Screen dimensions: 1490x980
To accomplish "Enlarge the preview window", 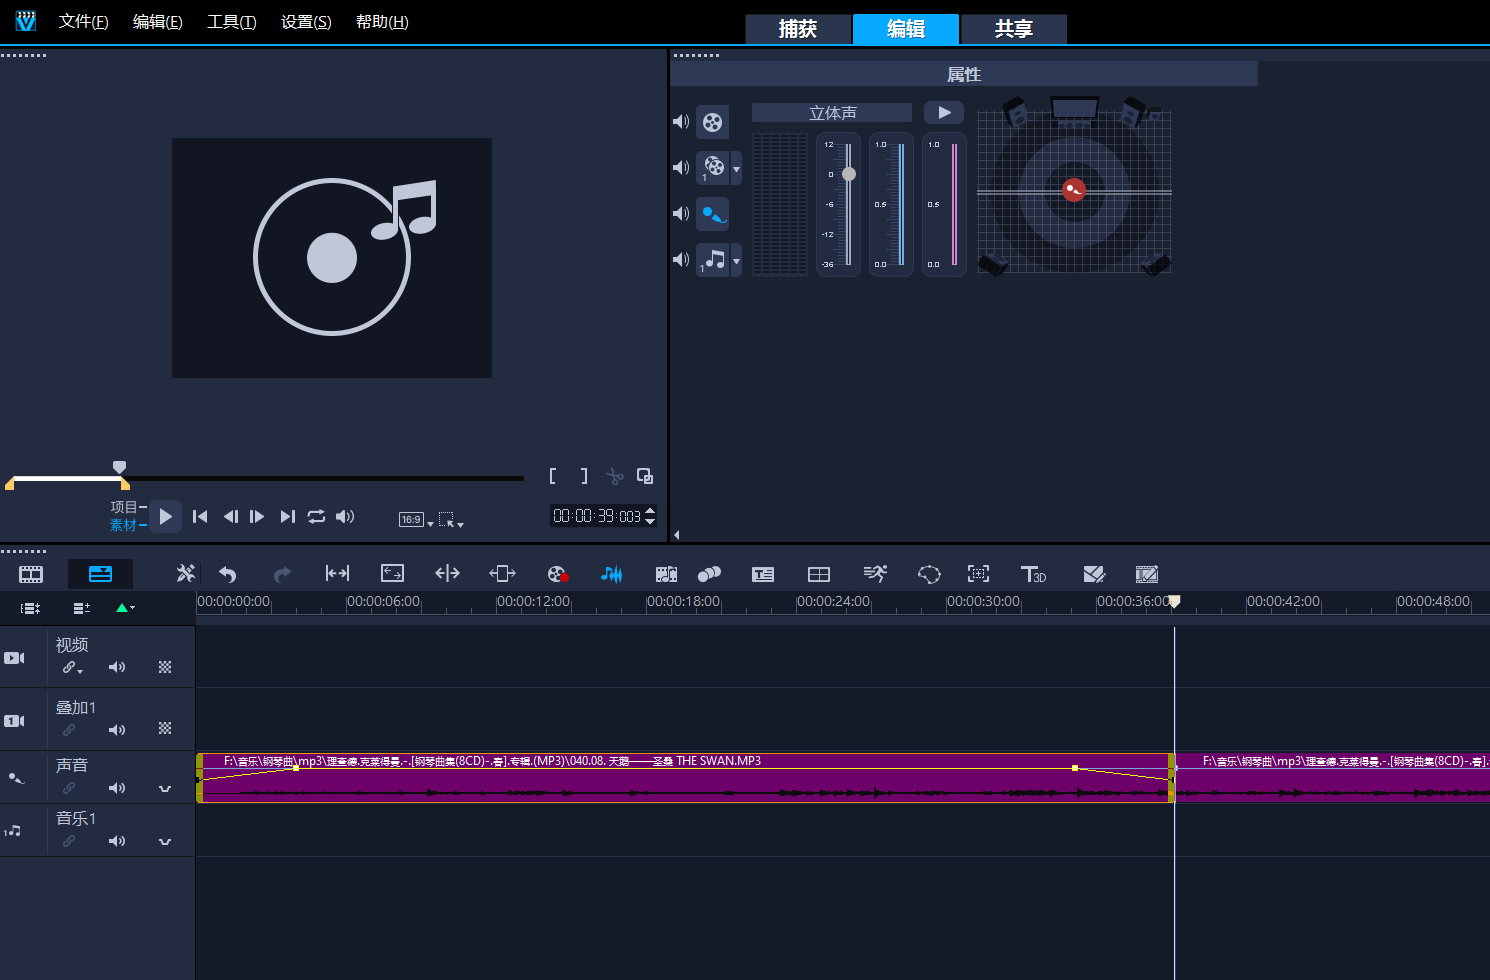I will [645, 476].
